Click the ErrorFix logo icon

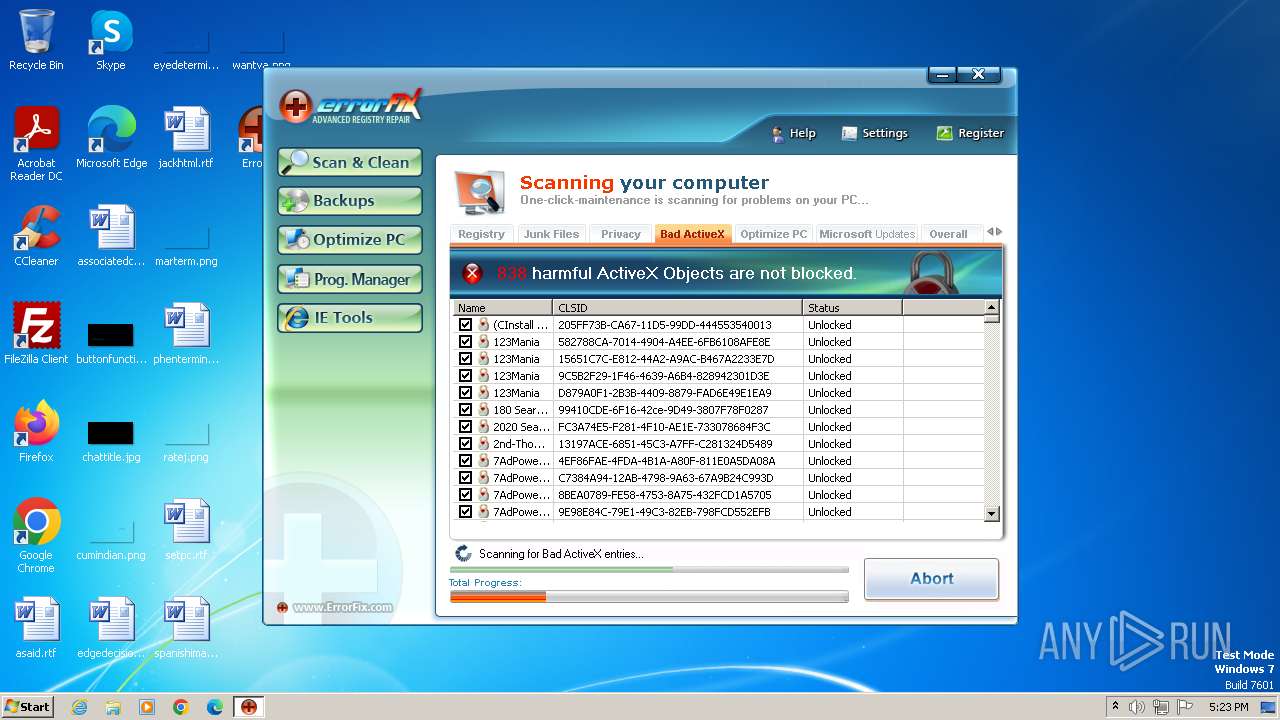pyautogui.click(x=295, y=106)
